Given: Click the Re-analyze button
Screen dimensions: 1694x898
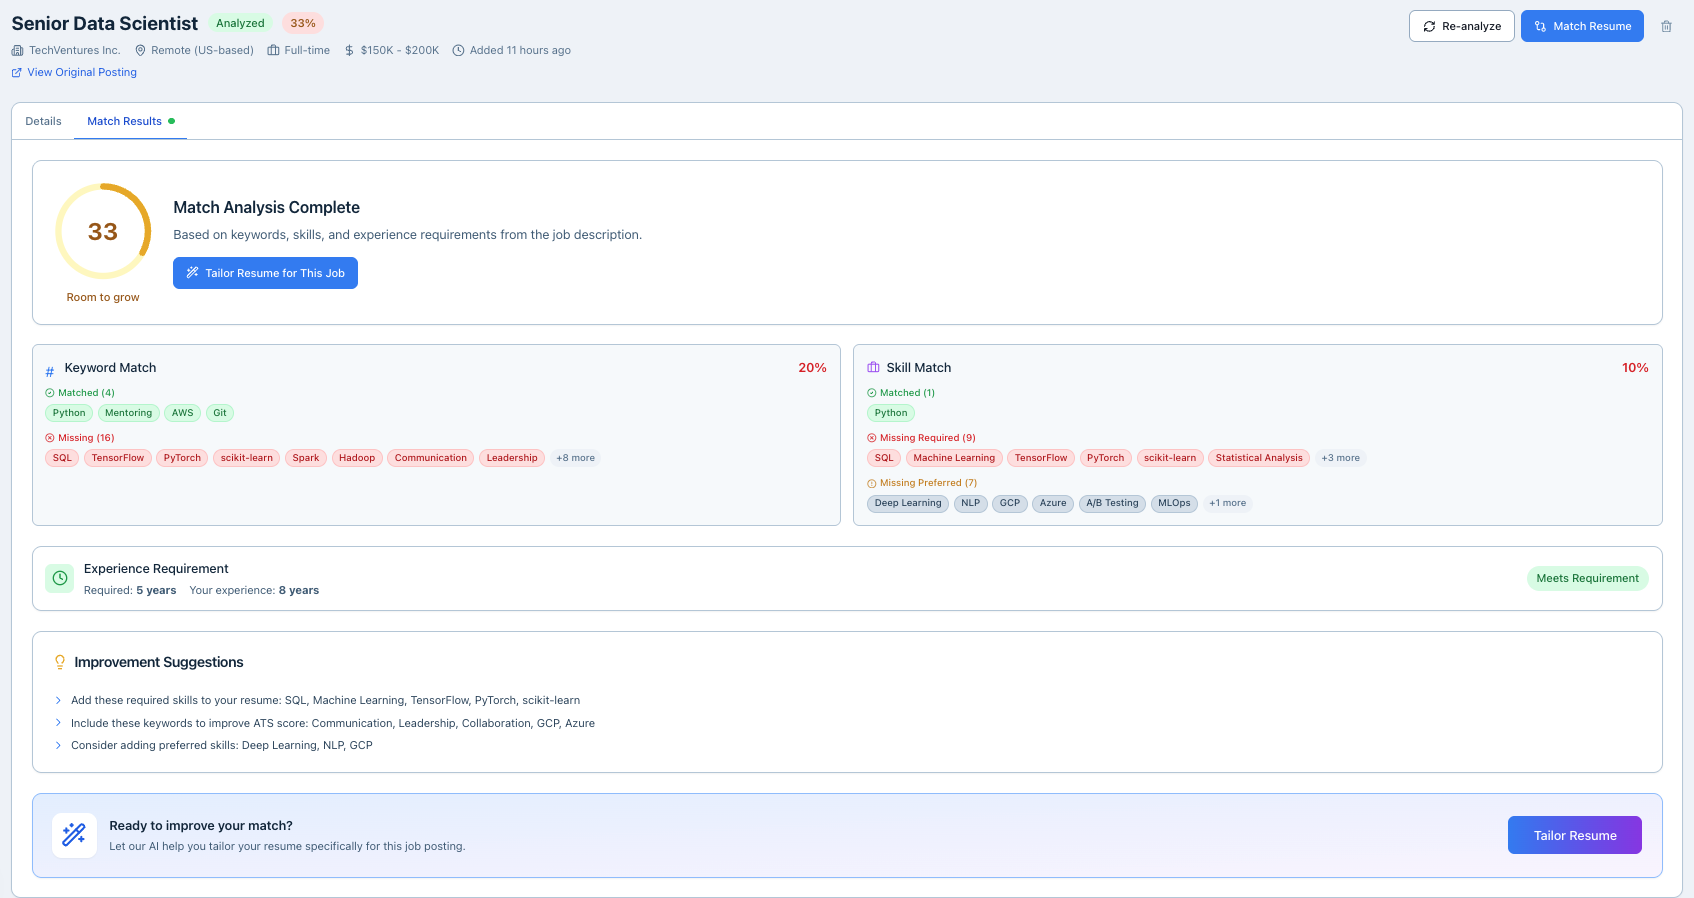Looking at the screenshot, I should click(x=1461, y=26).
